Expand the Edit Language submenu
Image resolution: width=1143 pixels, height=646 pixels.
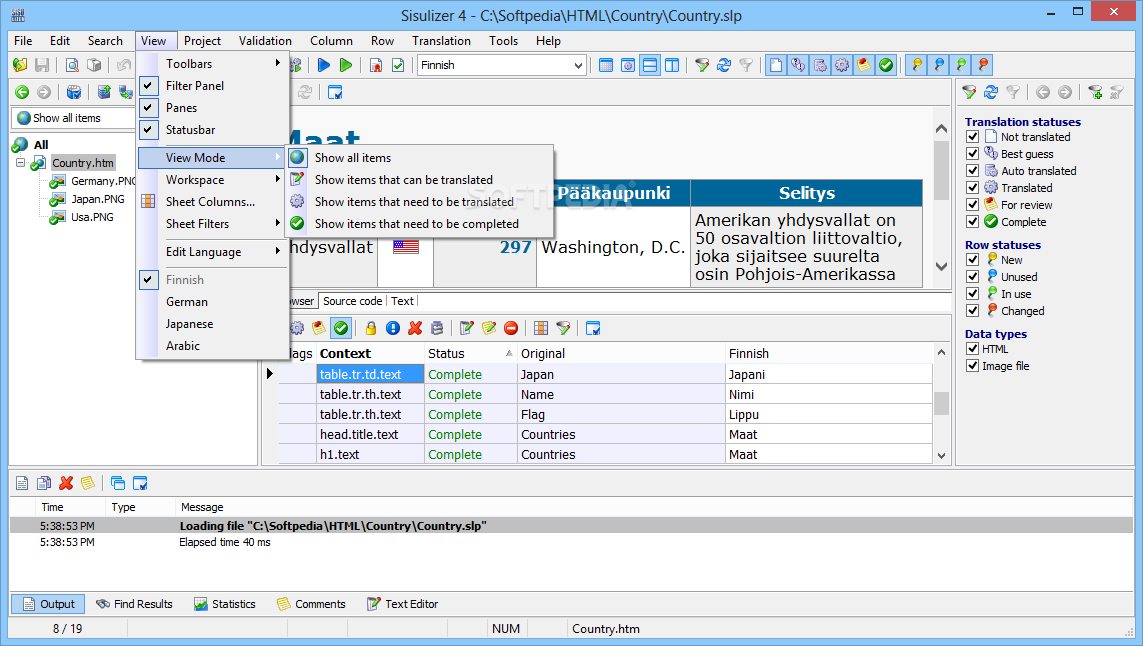coord(211,252)
